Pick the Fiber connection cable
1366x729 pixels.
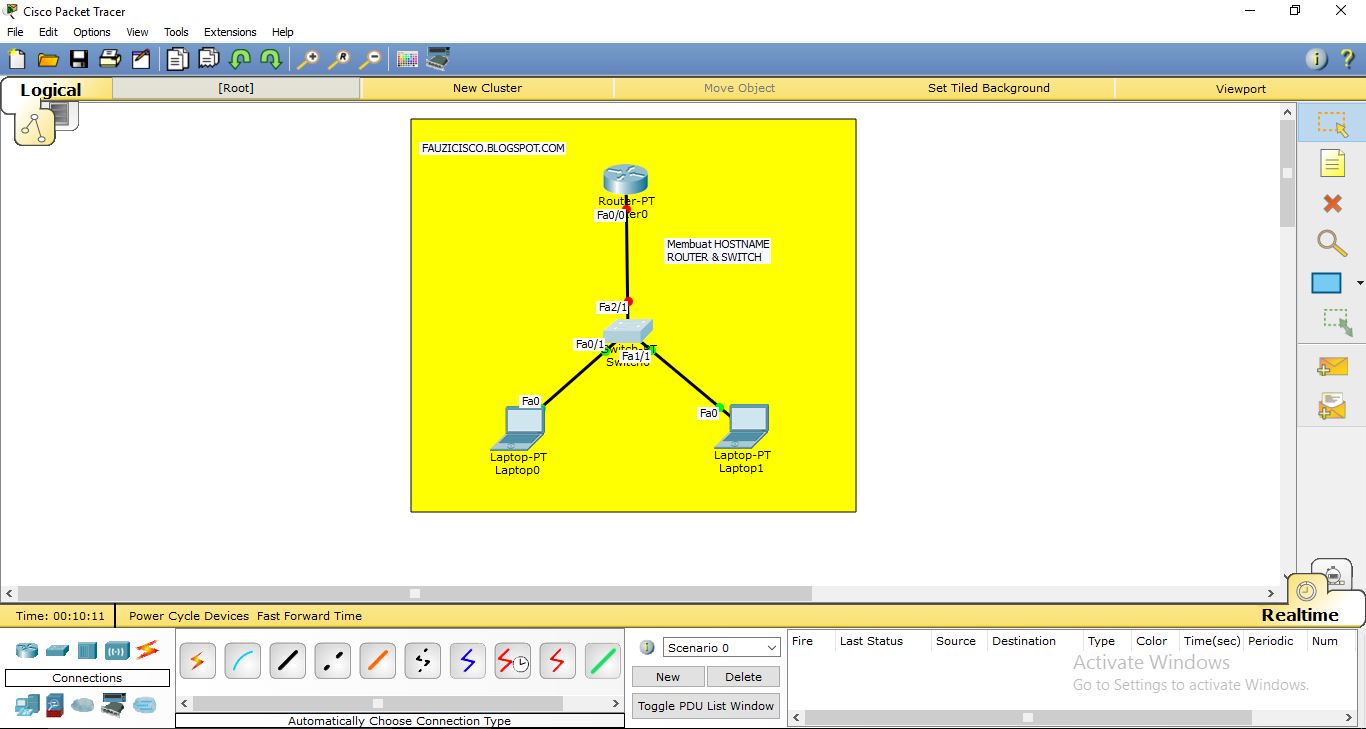[x=377, y=660]
